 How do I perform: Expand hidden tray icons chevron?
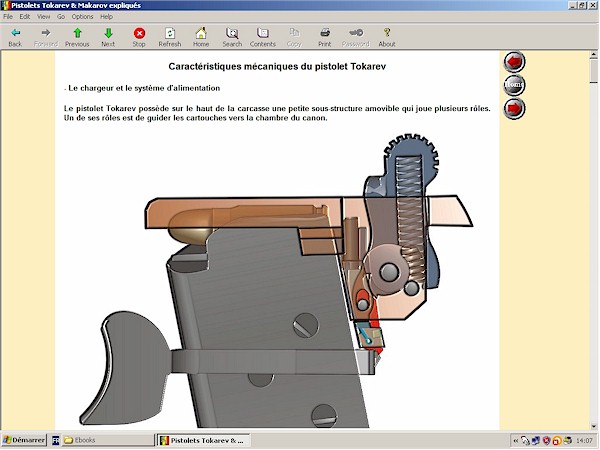pyautogui.click(x=516, y=441)
